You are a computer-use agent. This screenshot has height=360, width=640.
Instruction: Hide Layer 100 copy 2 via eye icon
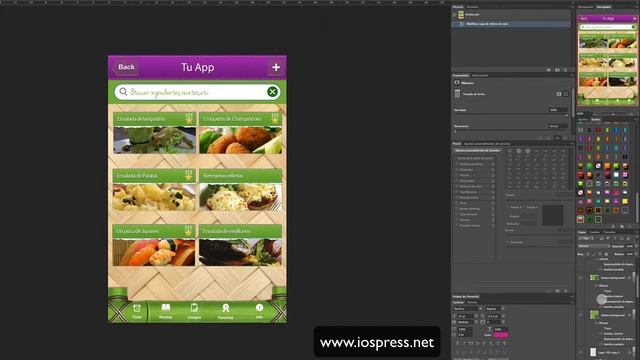click(581, 352)
